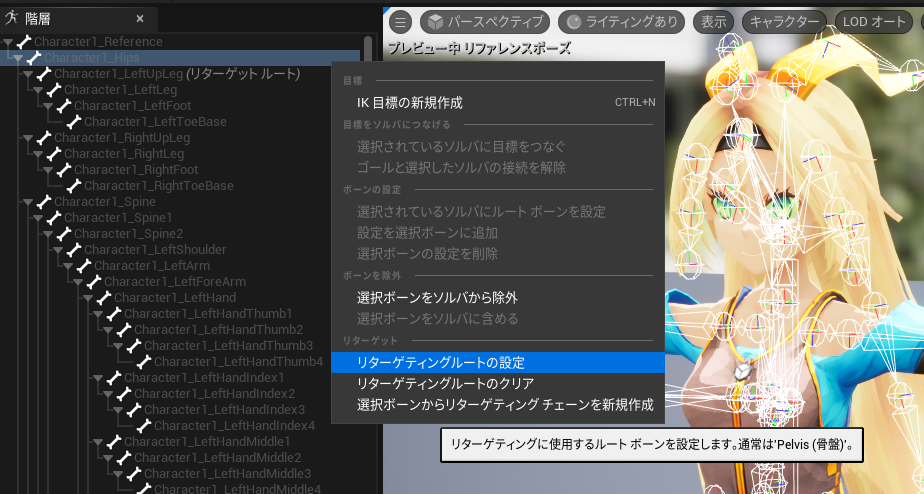Click bone icon of Character1_LeftFoot
Viewport: 924px width, 494px height.
tap(64, 106)
